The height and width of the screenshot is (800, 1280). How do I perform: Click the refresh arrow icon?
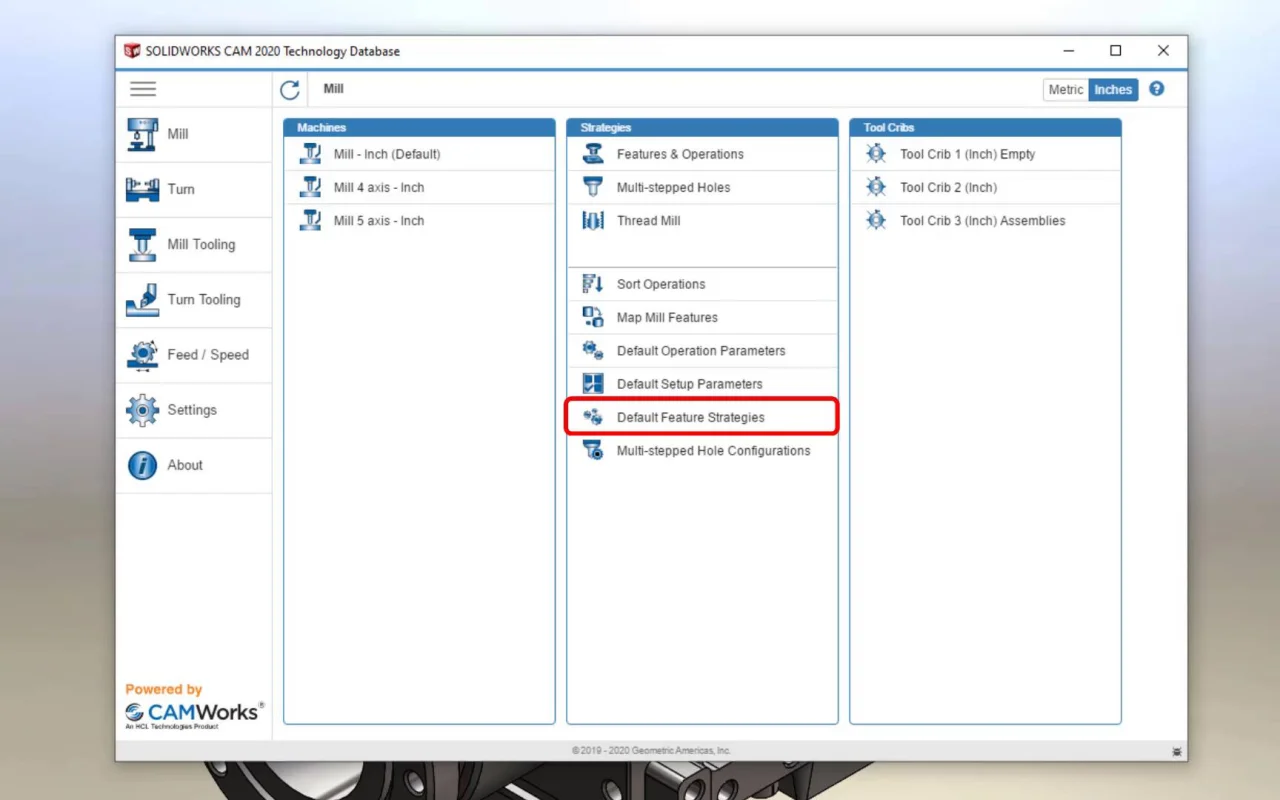tap(290, 90)
